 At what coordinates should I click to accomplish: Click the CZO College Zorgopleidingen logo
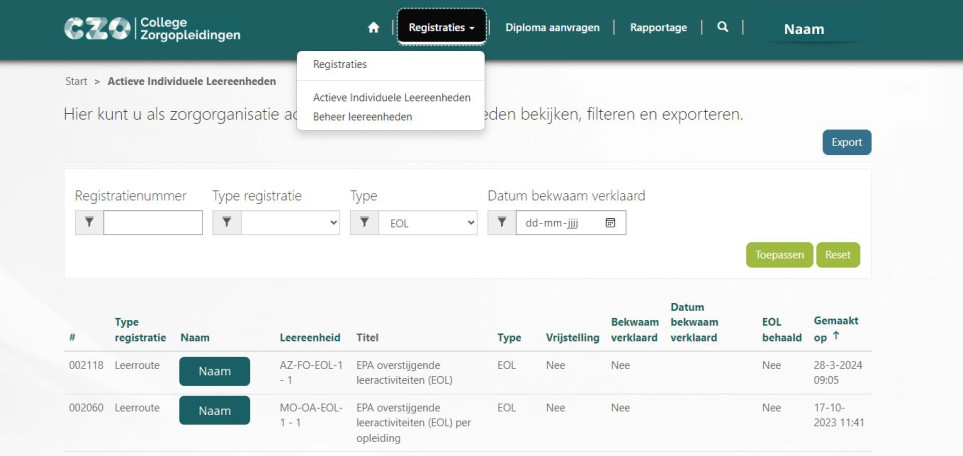point(152,29)
